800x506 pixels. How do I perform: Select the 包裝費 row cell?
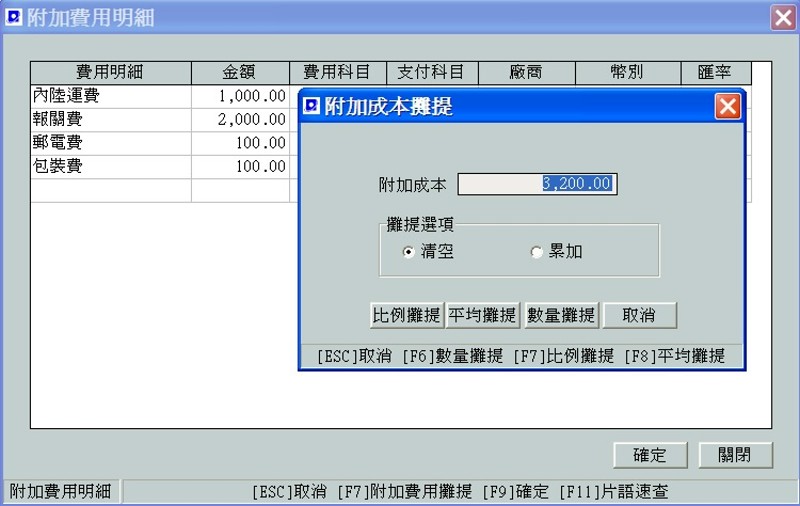pos(111,167)
